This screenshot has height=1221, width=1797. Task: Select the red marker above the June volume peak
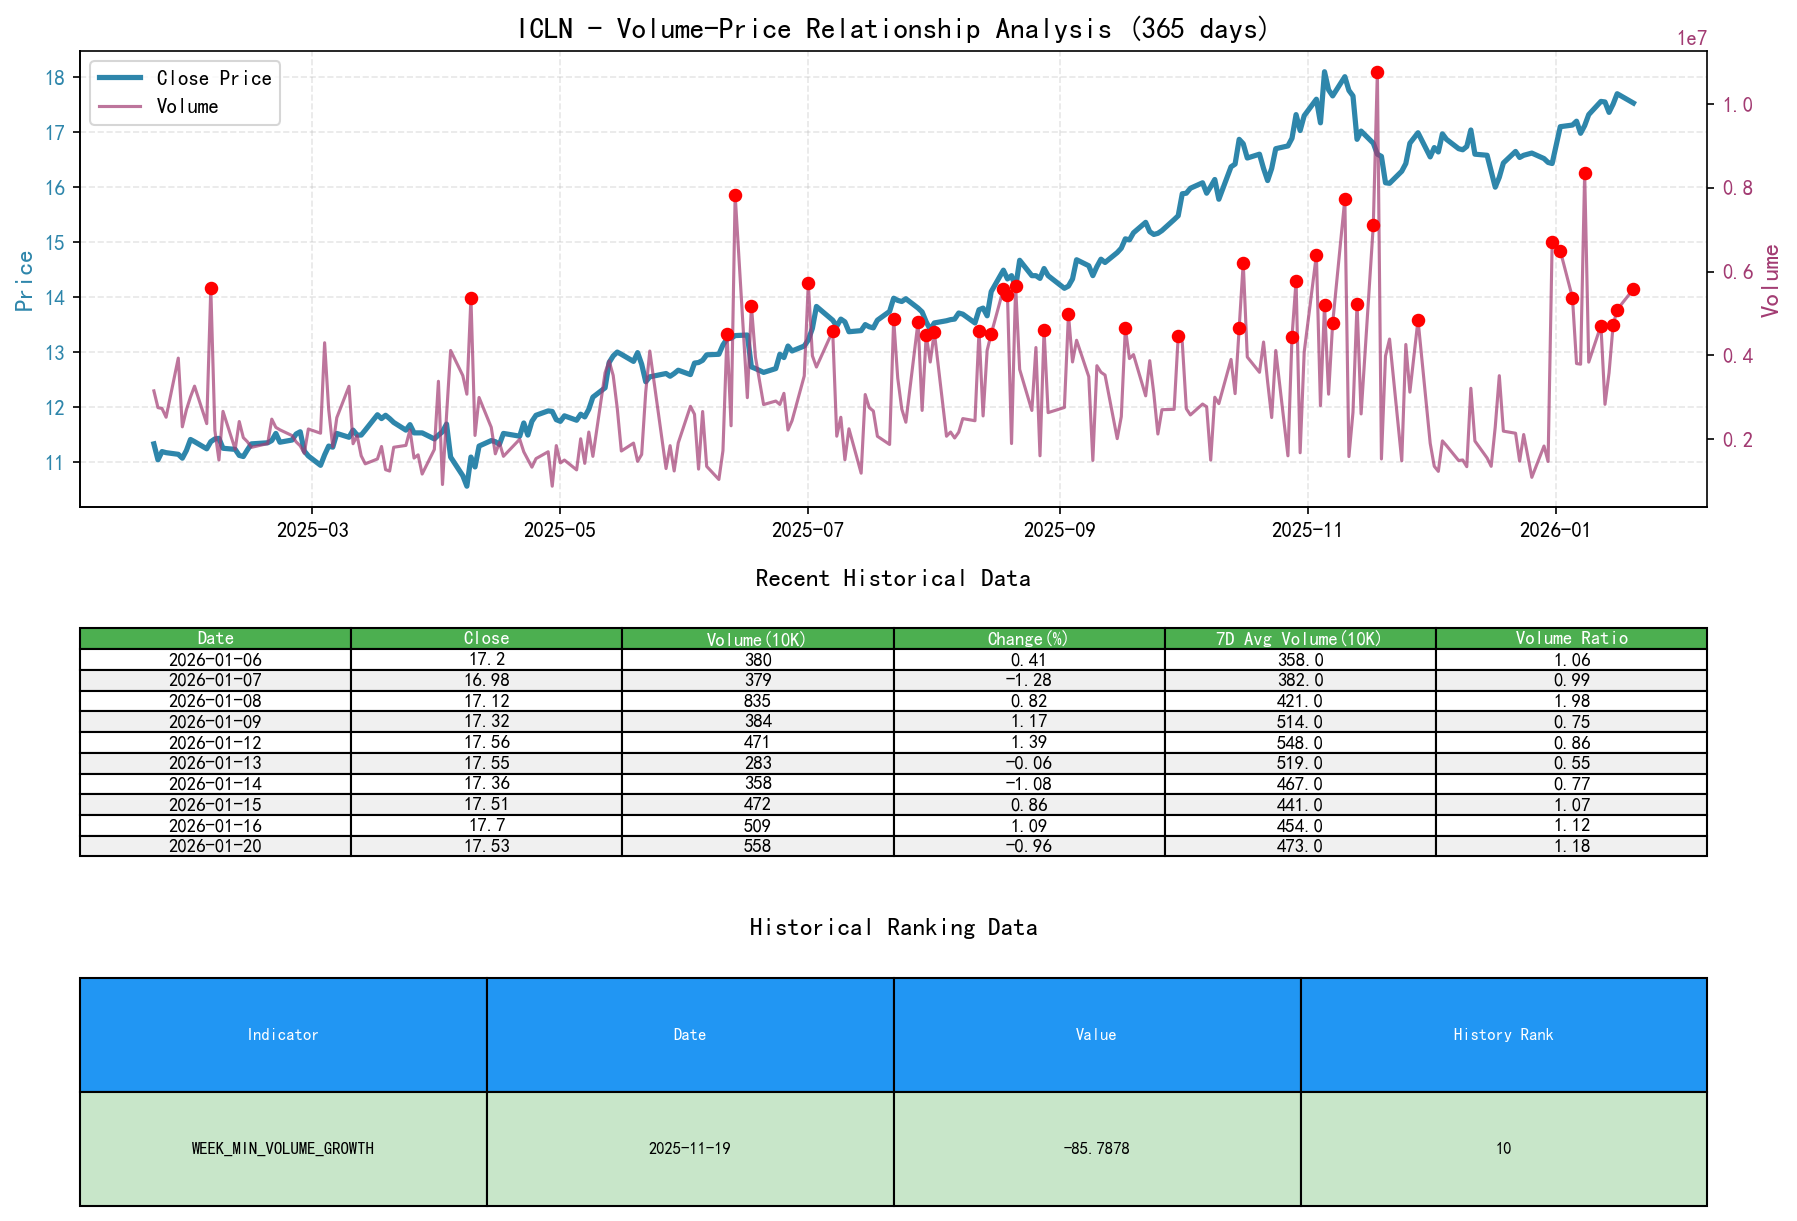(x=735, y=196)
